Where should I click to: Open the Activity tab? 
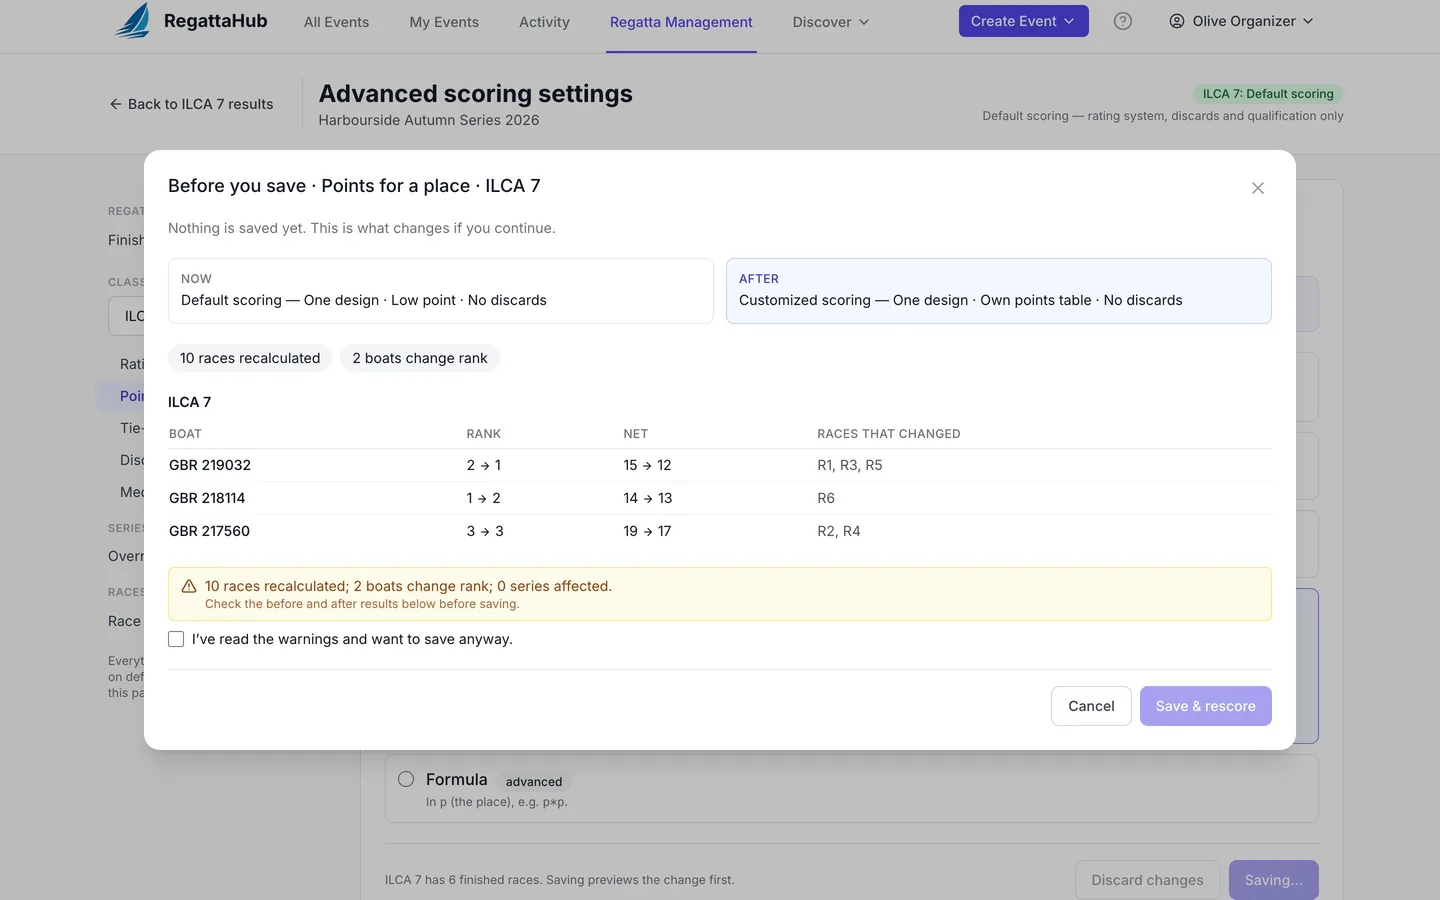click(x=544, y=22)
